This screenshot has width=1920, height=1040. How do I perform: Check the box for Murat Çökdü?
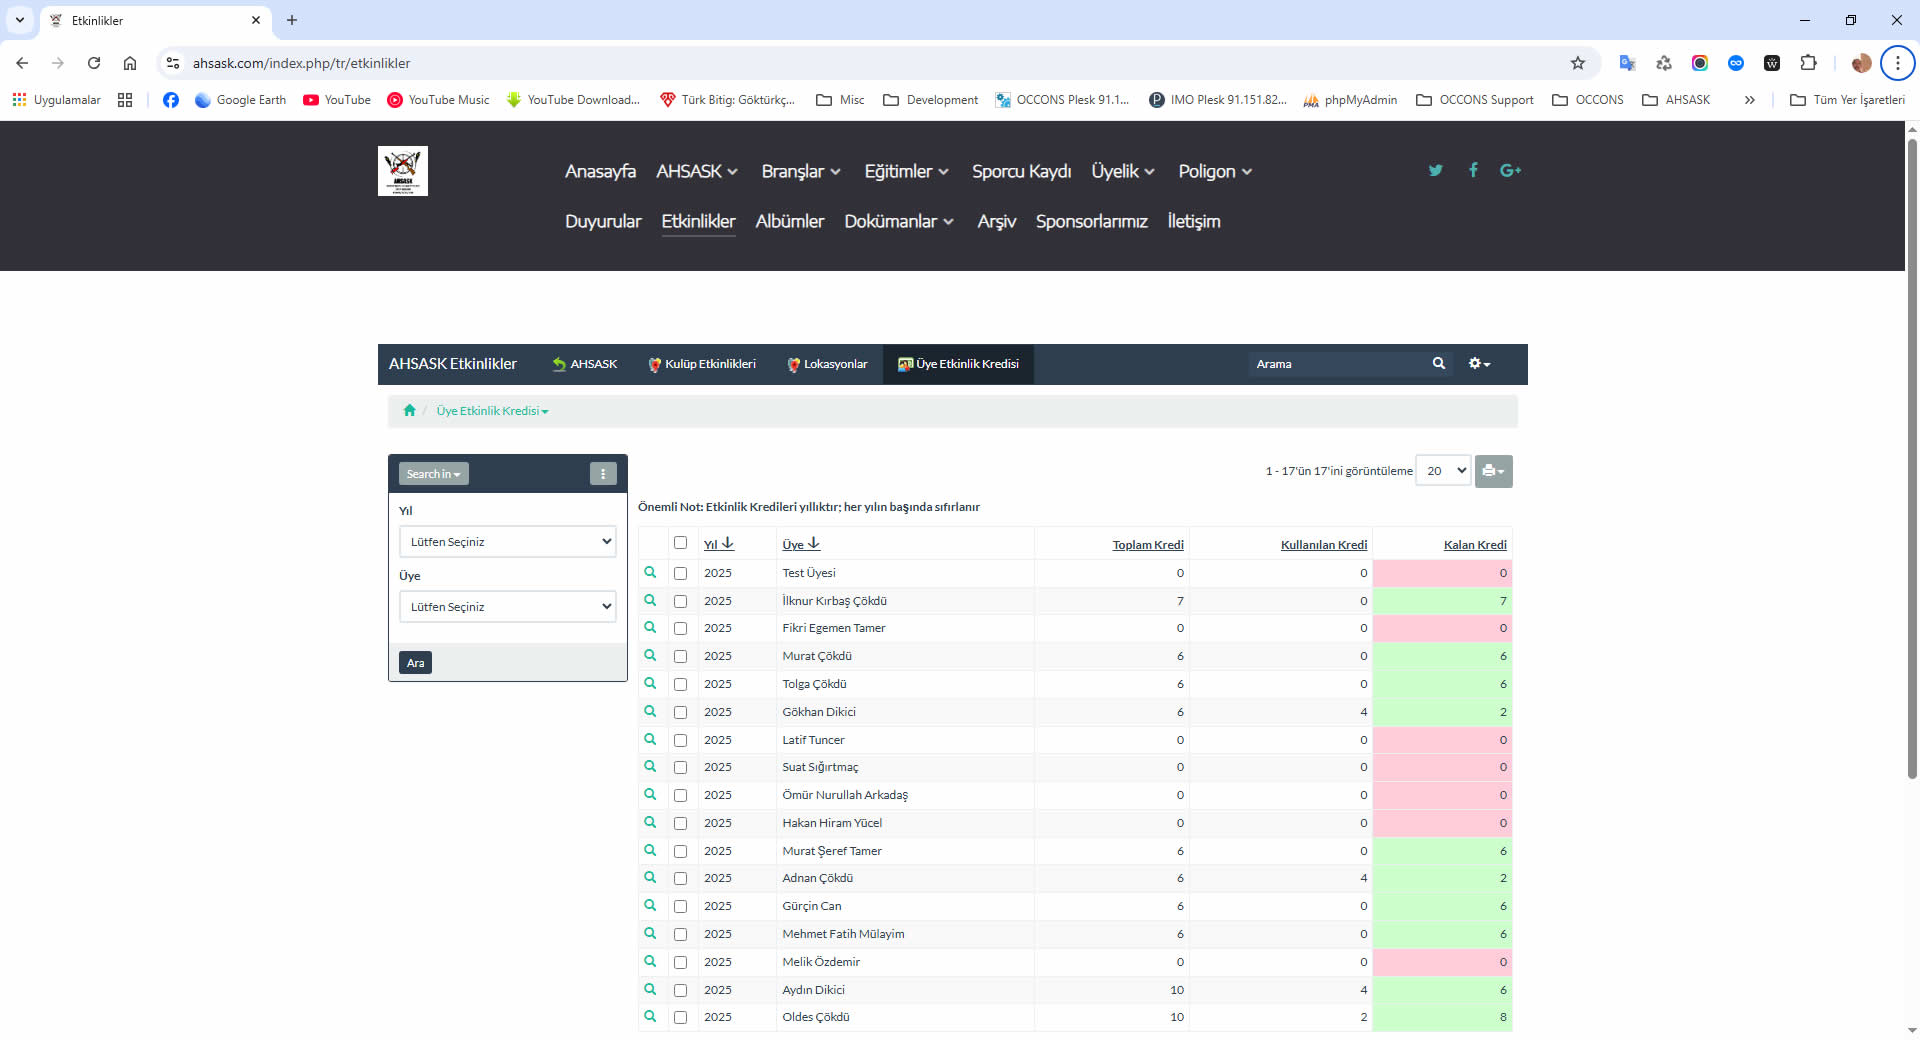point(680,657)
